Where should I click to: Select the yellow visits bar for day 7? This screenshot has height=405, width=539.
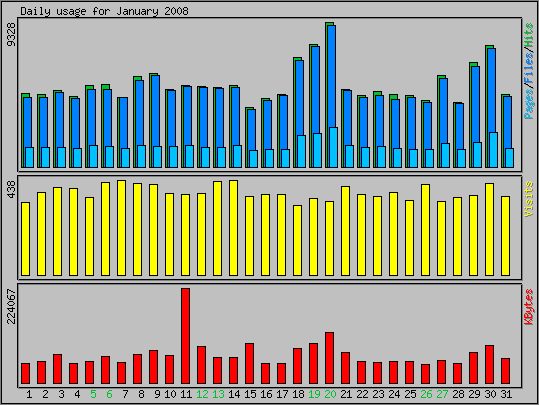pos(121,228)
